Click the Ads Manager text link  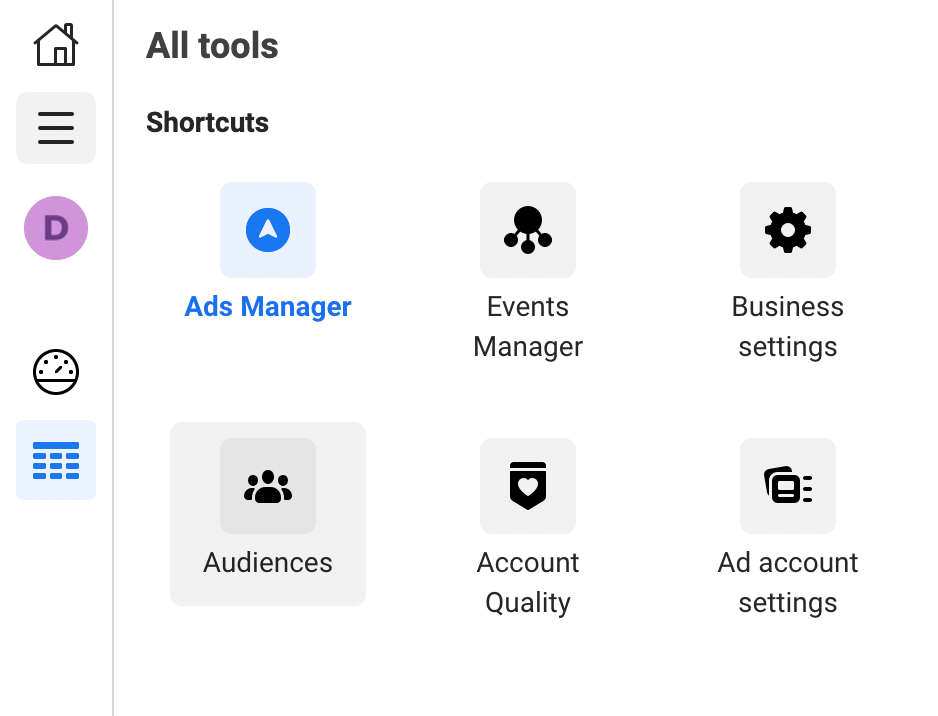[268, 307]
